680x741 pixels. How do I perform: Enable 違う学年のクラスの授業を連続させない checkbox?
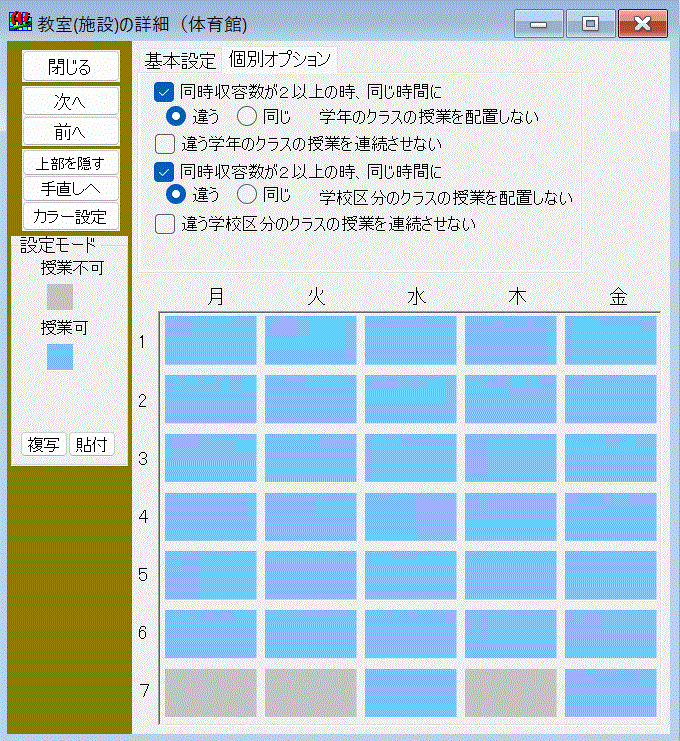(165, 144)
